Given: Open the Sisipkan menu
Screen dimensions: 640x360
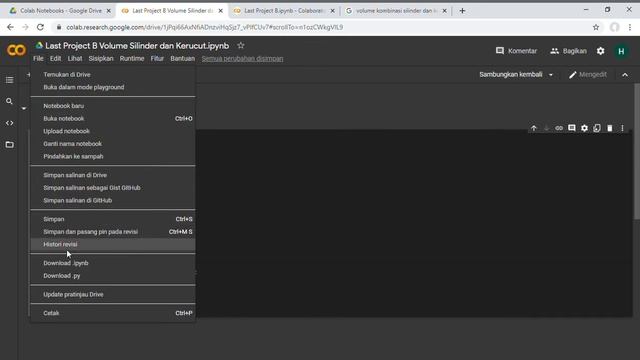Looking at the screenshot, I should pyautogui.click(x=101, y=58).
